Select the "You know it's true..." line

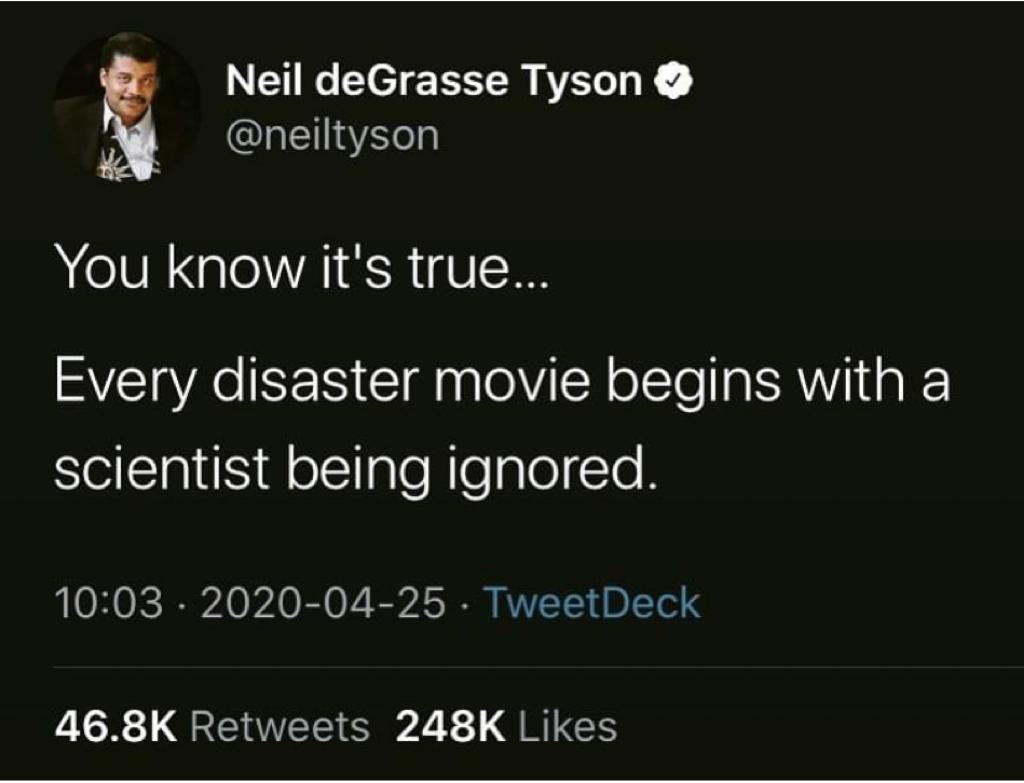point(303,268)
